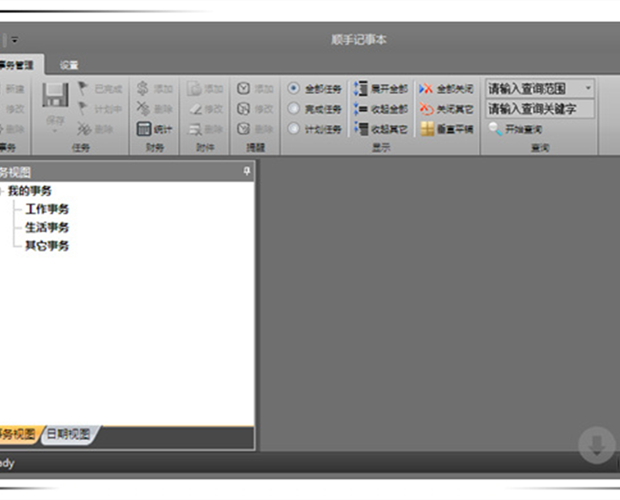The image size is (620, 500).
Task: Click the 附件 group label
Action: (x=205, y=148)
